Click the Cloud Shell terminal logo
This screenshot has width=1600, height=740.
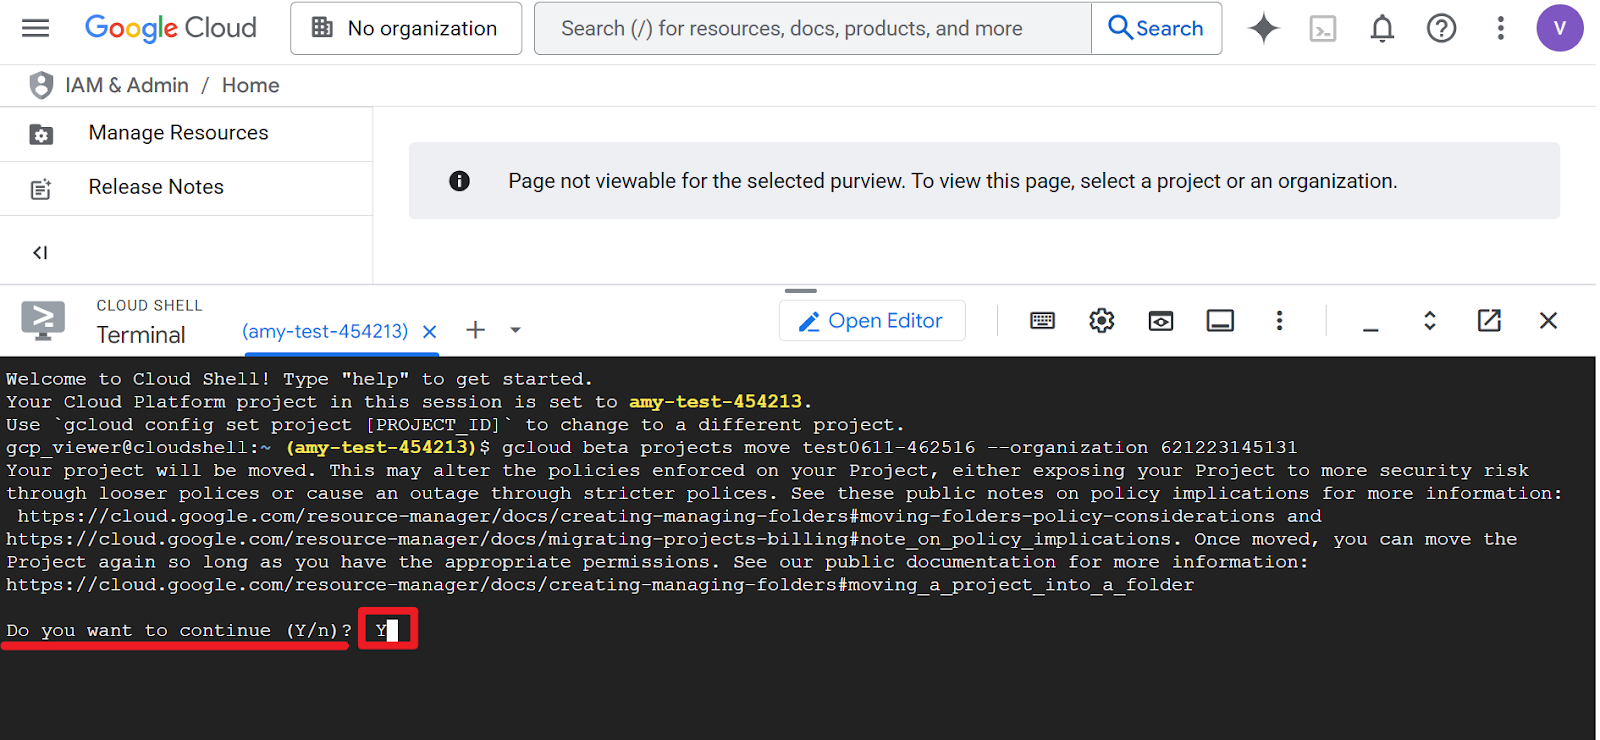click(43, 320)
